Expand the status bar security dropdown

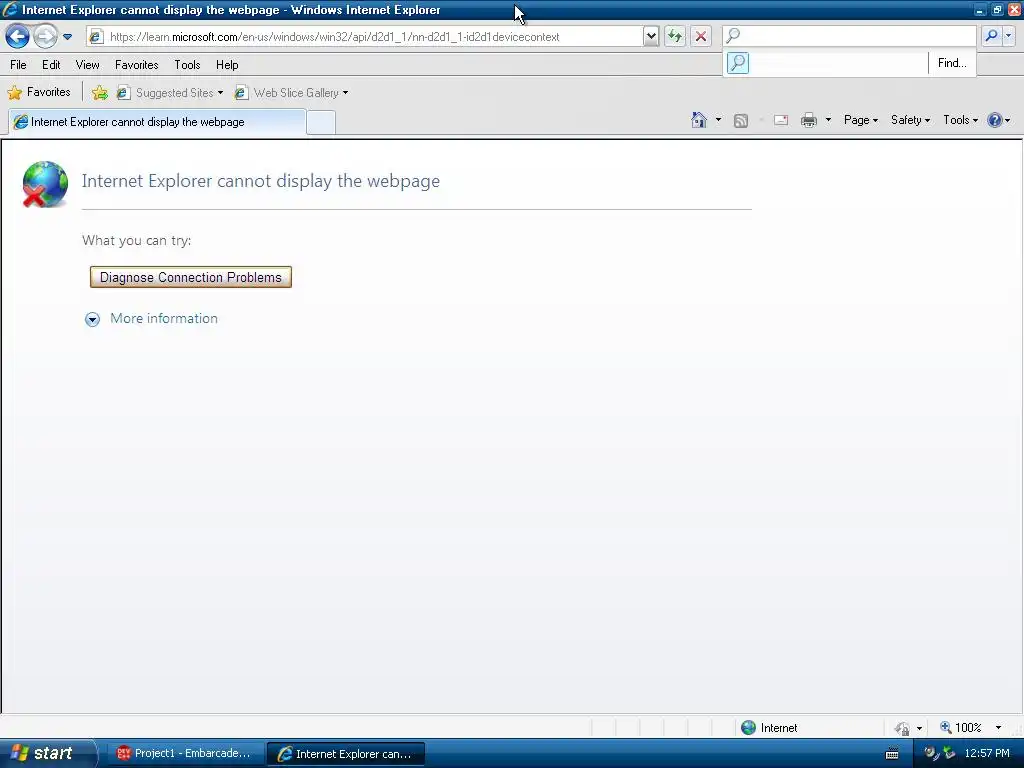click(920, 728)
